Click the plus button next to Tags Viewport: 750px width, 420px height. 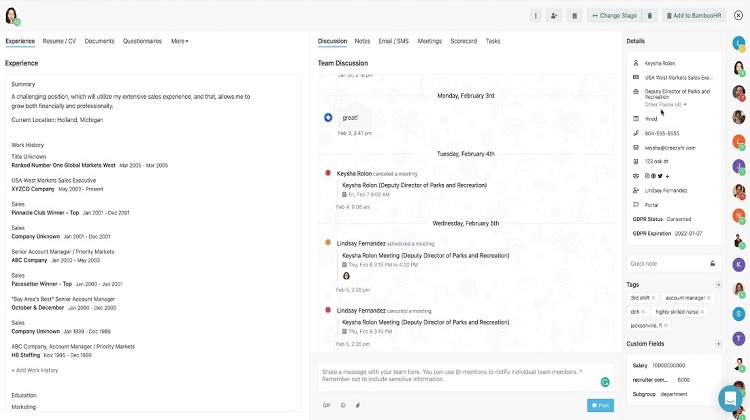coord(718,285)
